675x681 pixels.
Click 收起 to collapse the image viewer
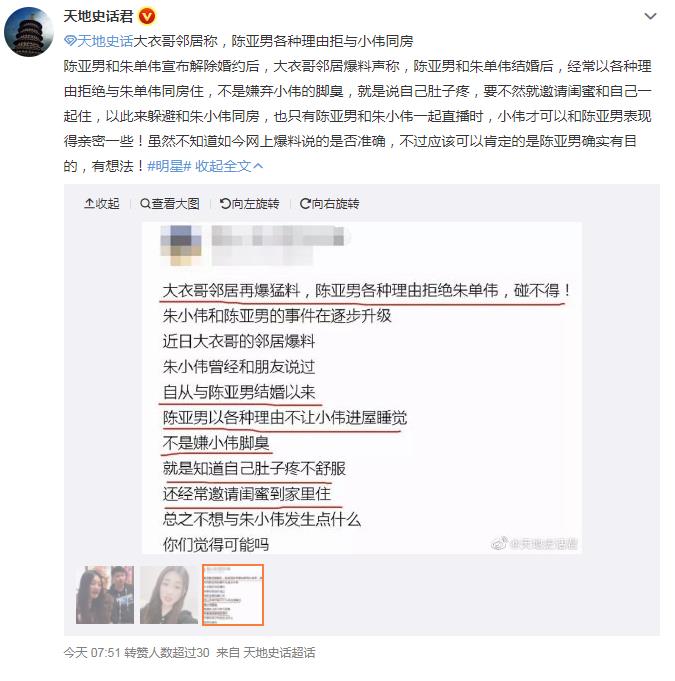click(x=102, y=203)
